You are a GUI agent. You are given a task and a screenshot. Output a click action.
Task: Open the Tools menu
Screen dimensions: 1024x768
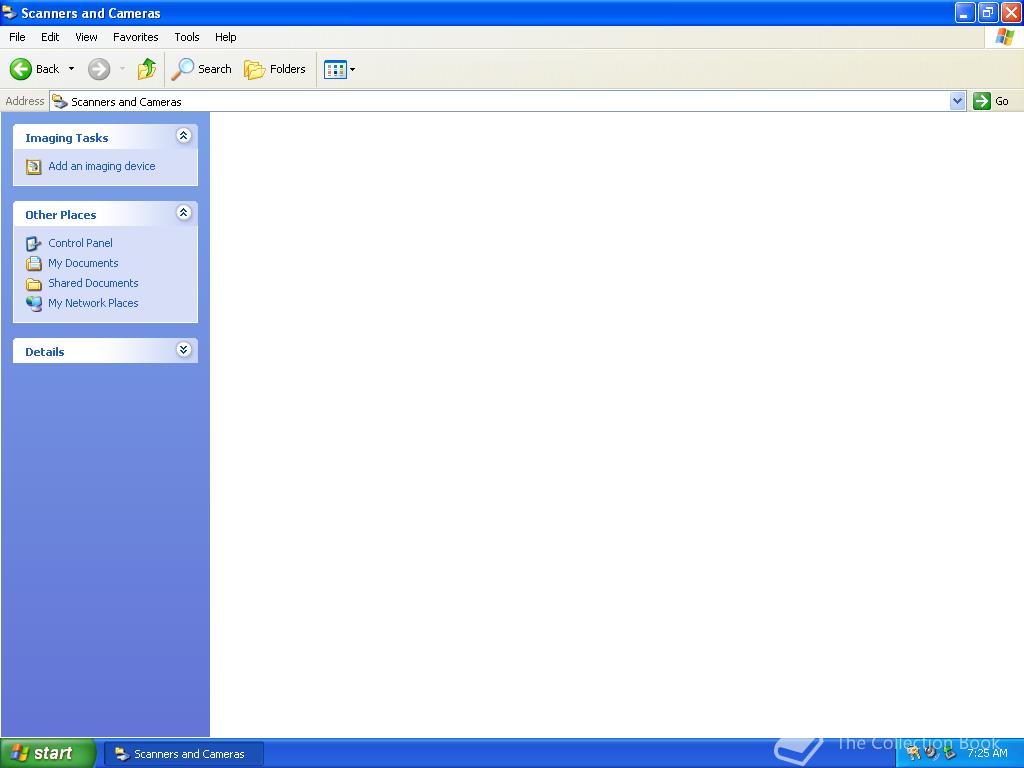[186, 37]
